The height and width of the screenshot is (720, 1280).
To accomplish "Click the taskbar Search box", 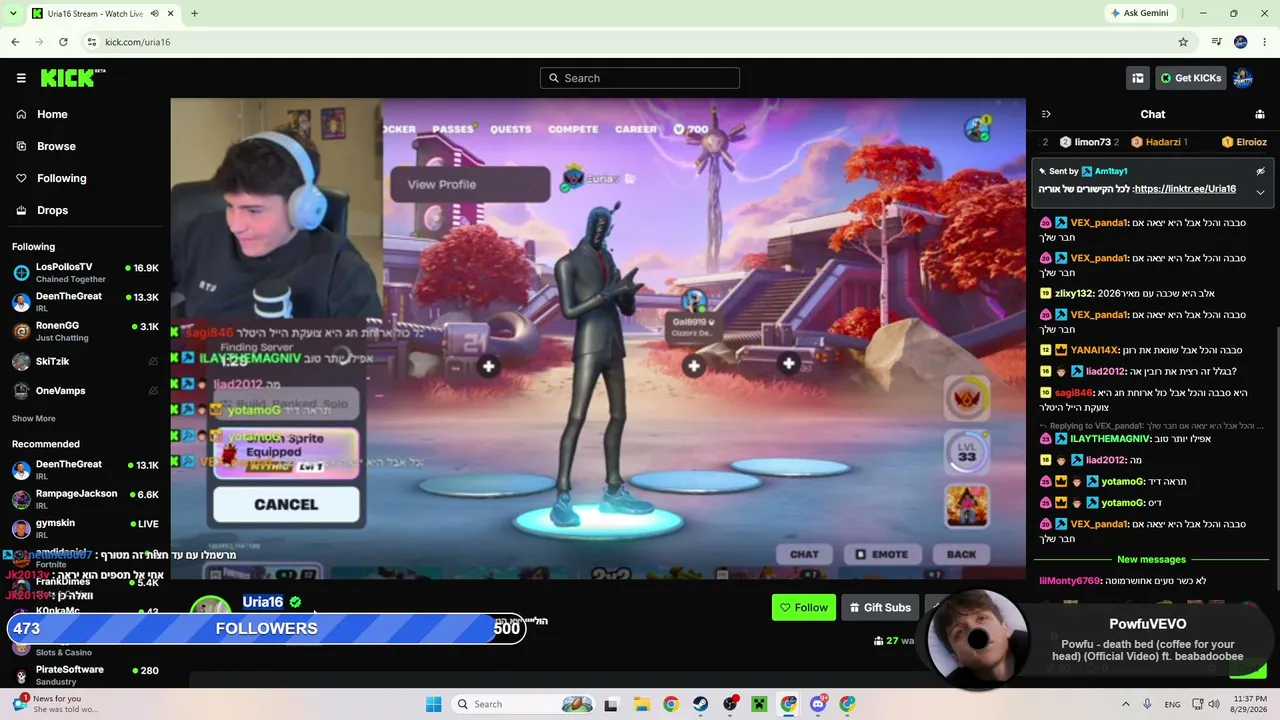I will [523, 704].
